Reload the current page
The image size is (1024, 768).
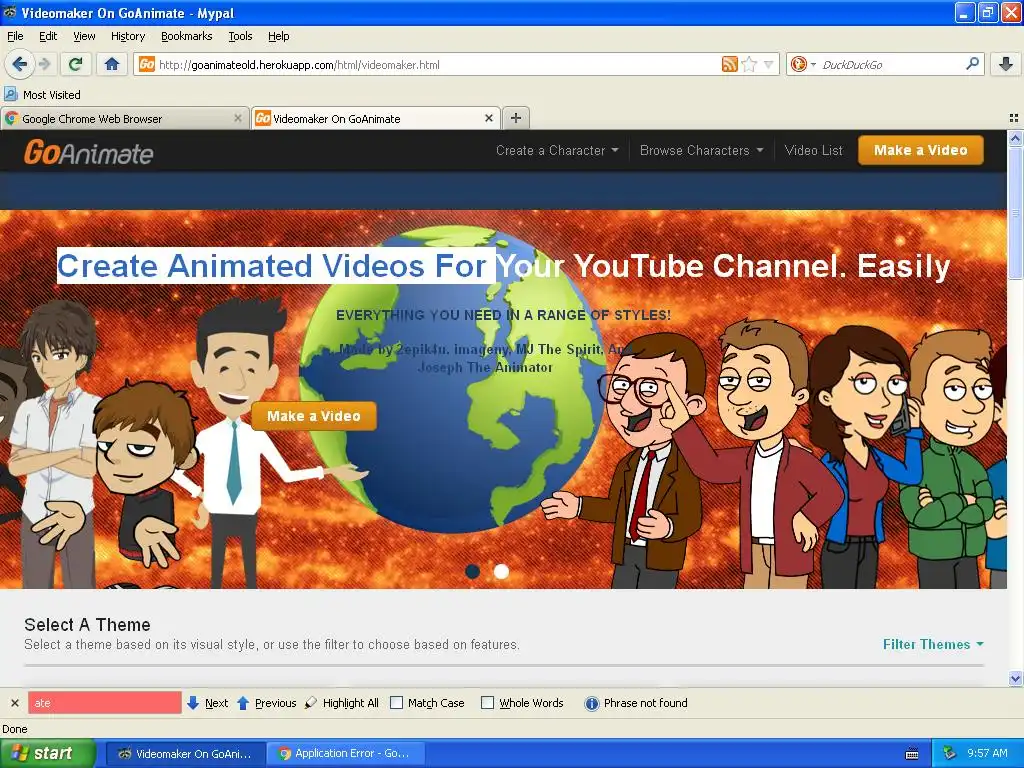tap(75, 64)
